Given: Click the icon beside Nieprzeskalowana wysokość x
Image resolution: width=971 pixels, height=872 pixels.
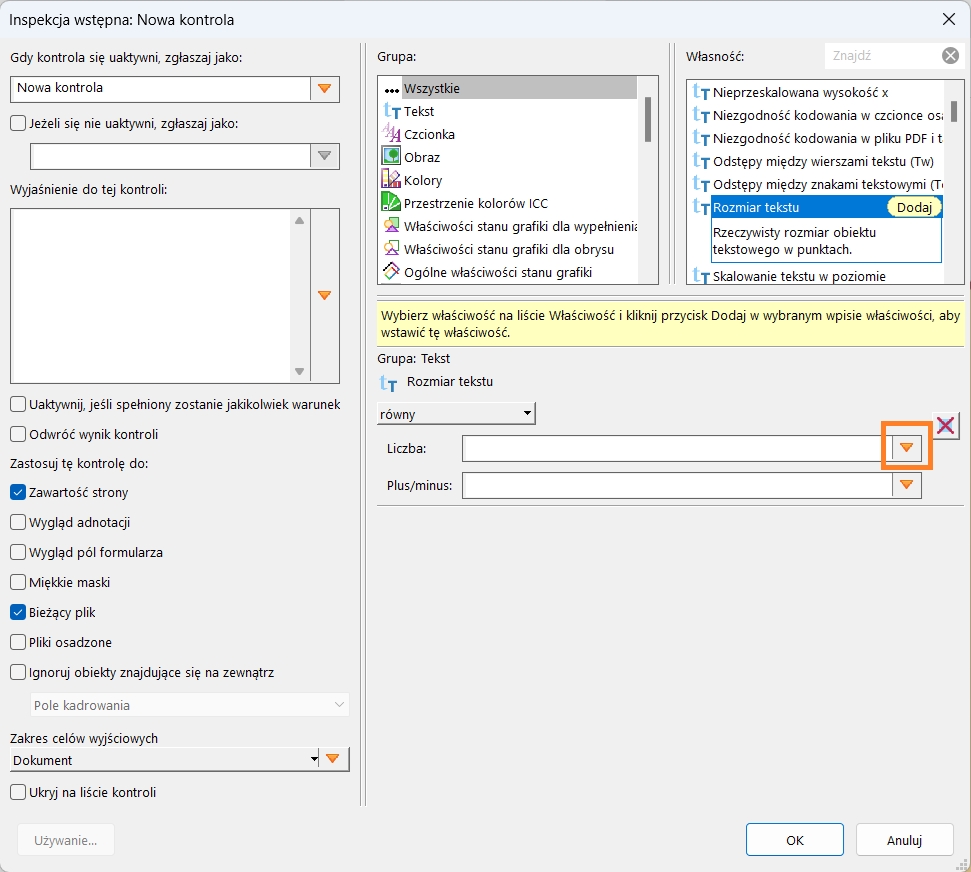Looking at the screenshot, I should tap(701, 92).
